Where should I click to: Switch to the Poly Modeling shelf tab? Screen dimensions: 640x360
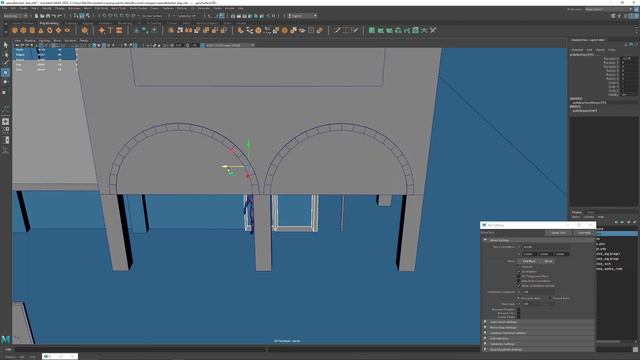[49, 23]
